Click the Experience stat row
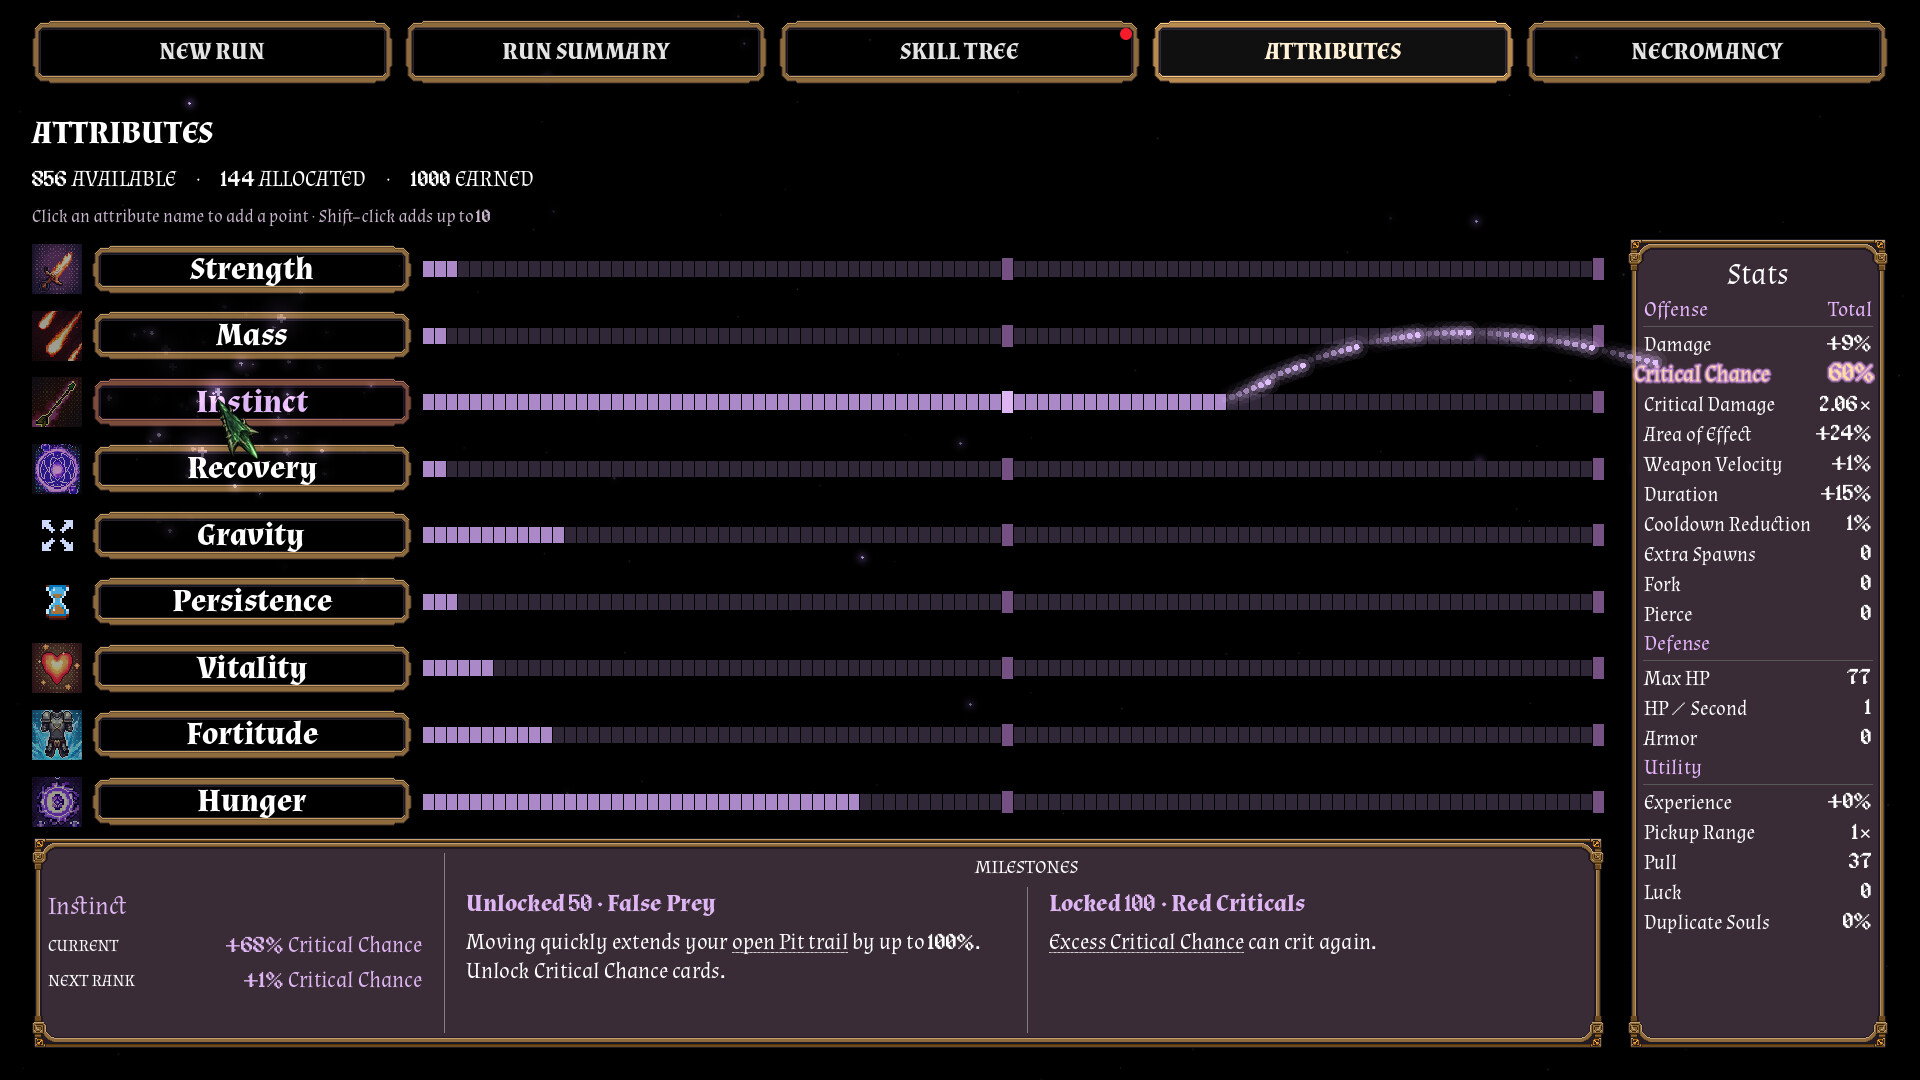The height and width of the screenshot is (1080, 1920). tap(1757, 802)
